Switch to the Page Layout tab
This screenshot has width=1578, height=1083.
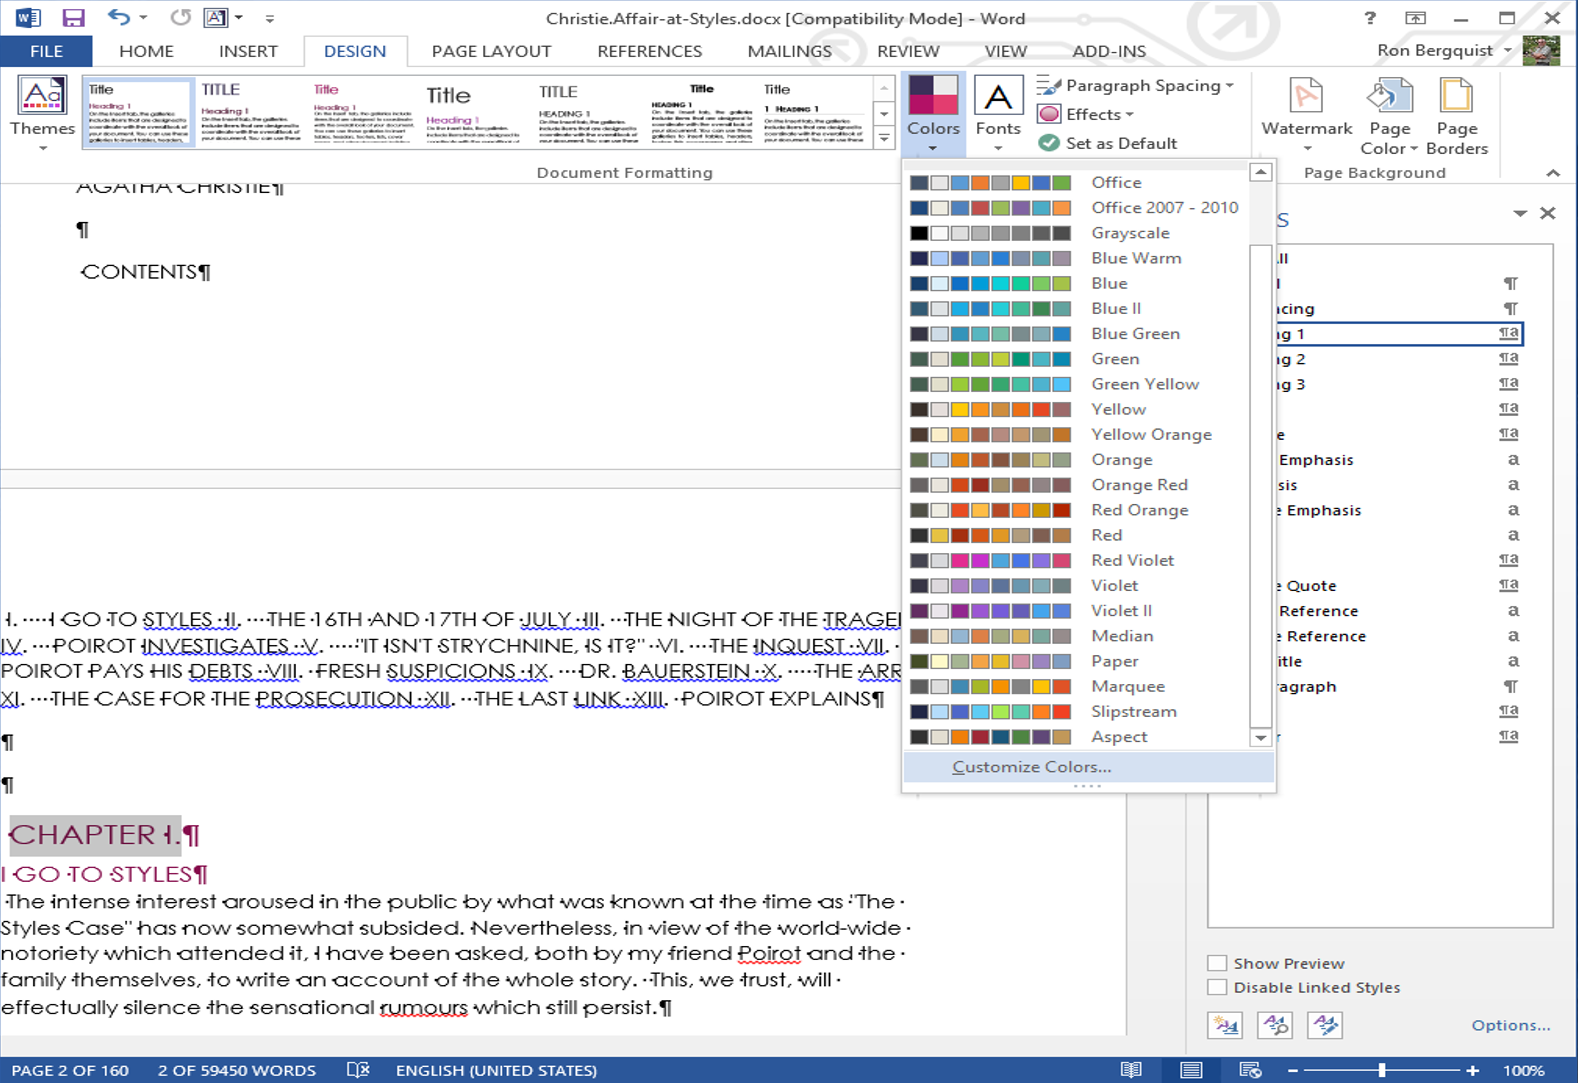coord(491,51)
